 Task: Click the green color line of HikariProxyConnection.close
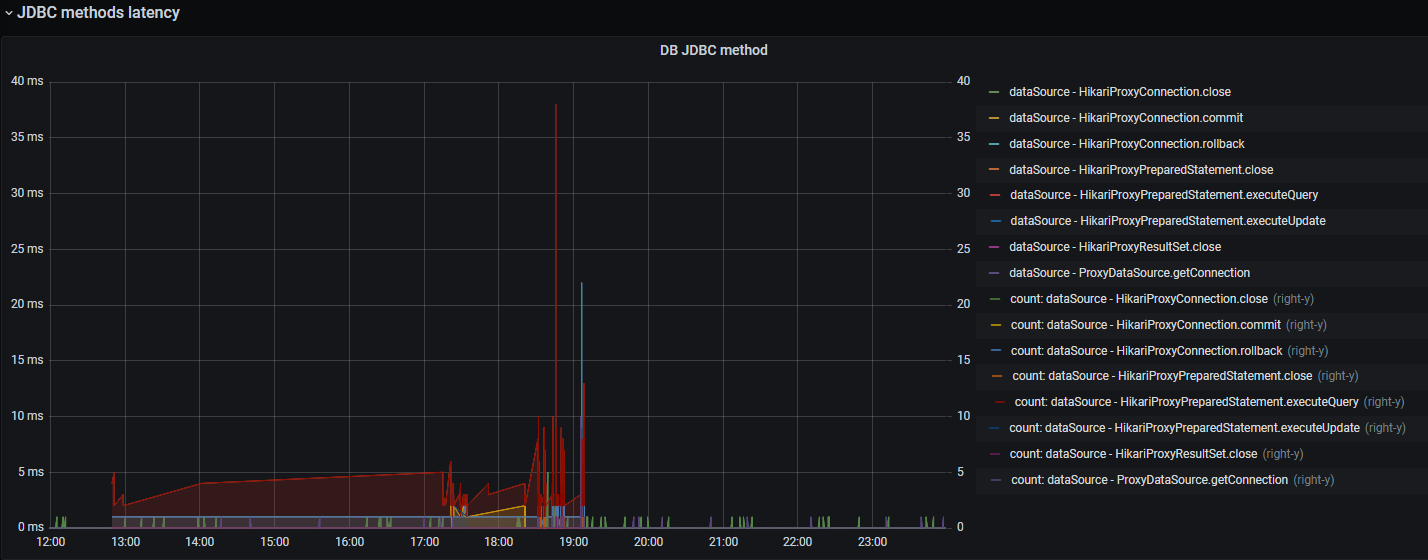(x=993, y=92)
